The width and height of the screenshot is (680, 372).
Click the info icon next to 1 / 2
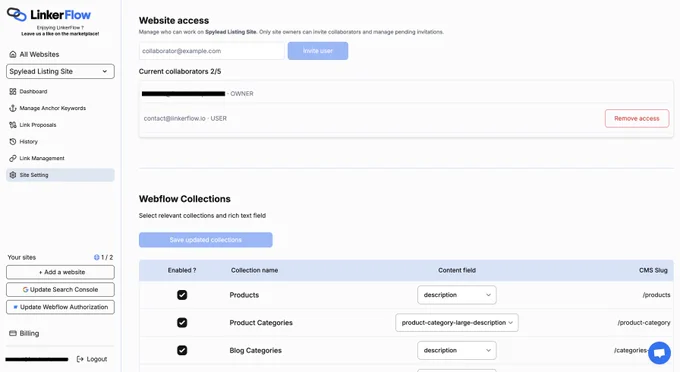[96, 257]
